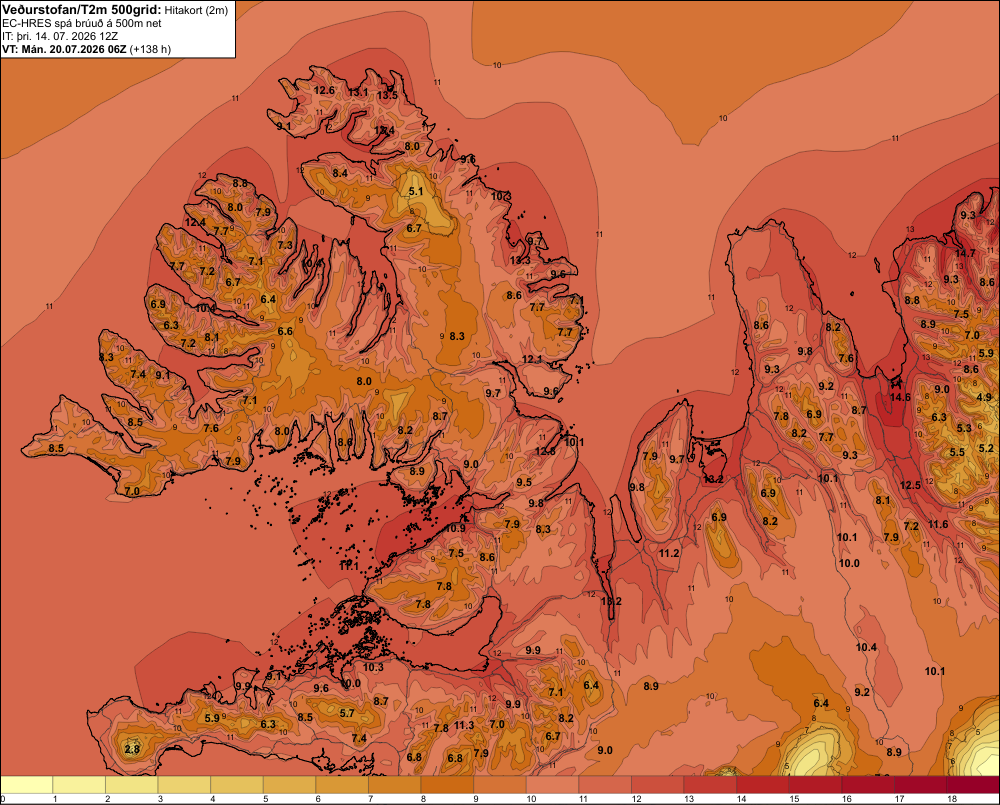The image size is (1000, 805).
Task: Select the 11.2 temperature label
Action: coord(669,554)
